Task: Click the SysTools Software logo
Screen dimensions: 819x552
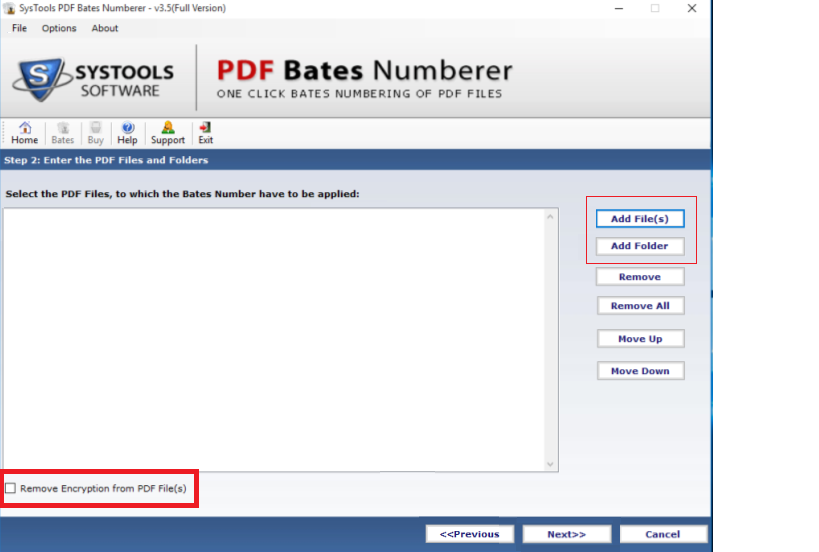Action: tap(93, 78)
